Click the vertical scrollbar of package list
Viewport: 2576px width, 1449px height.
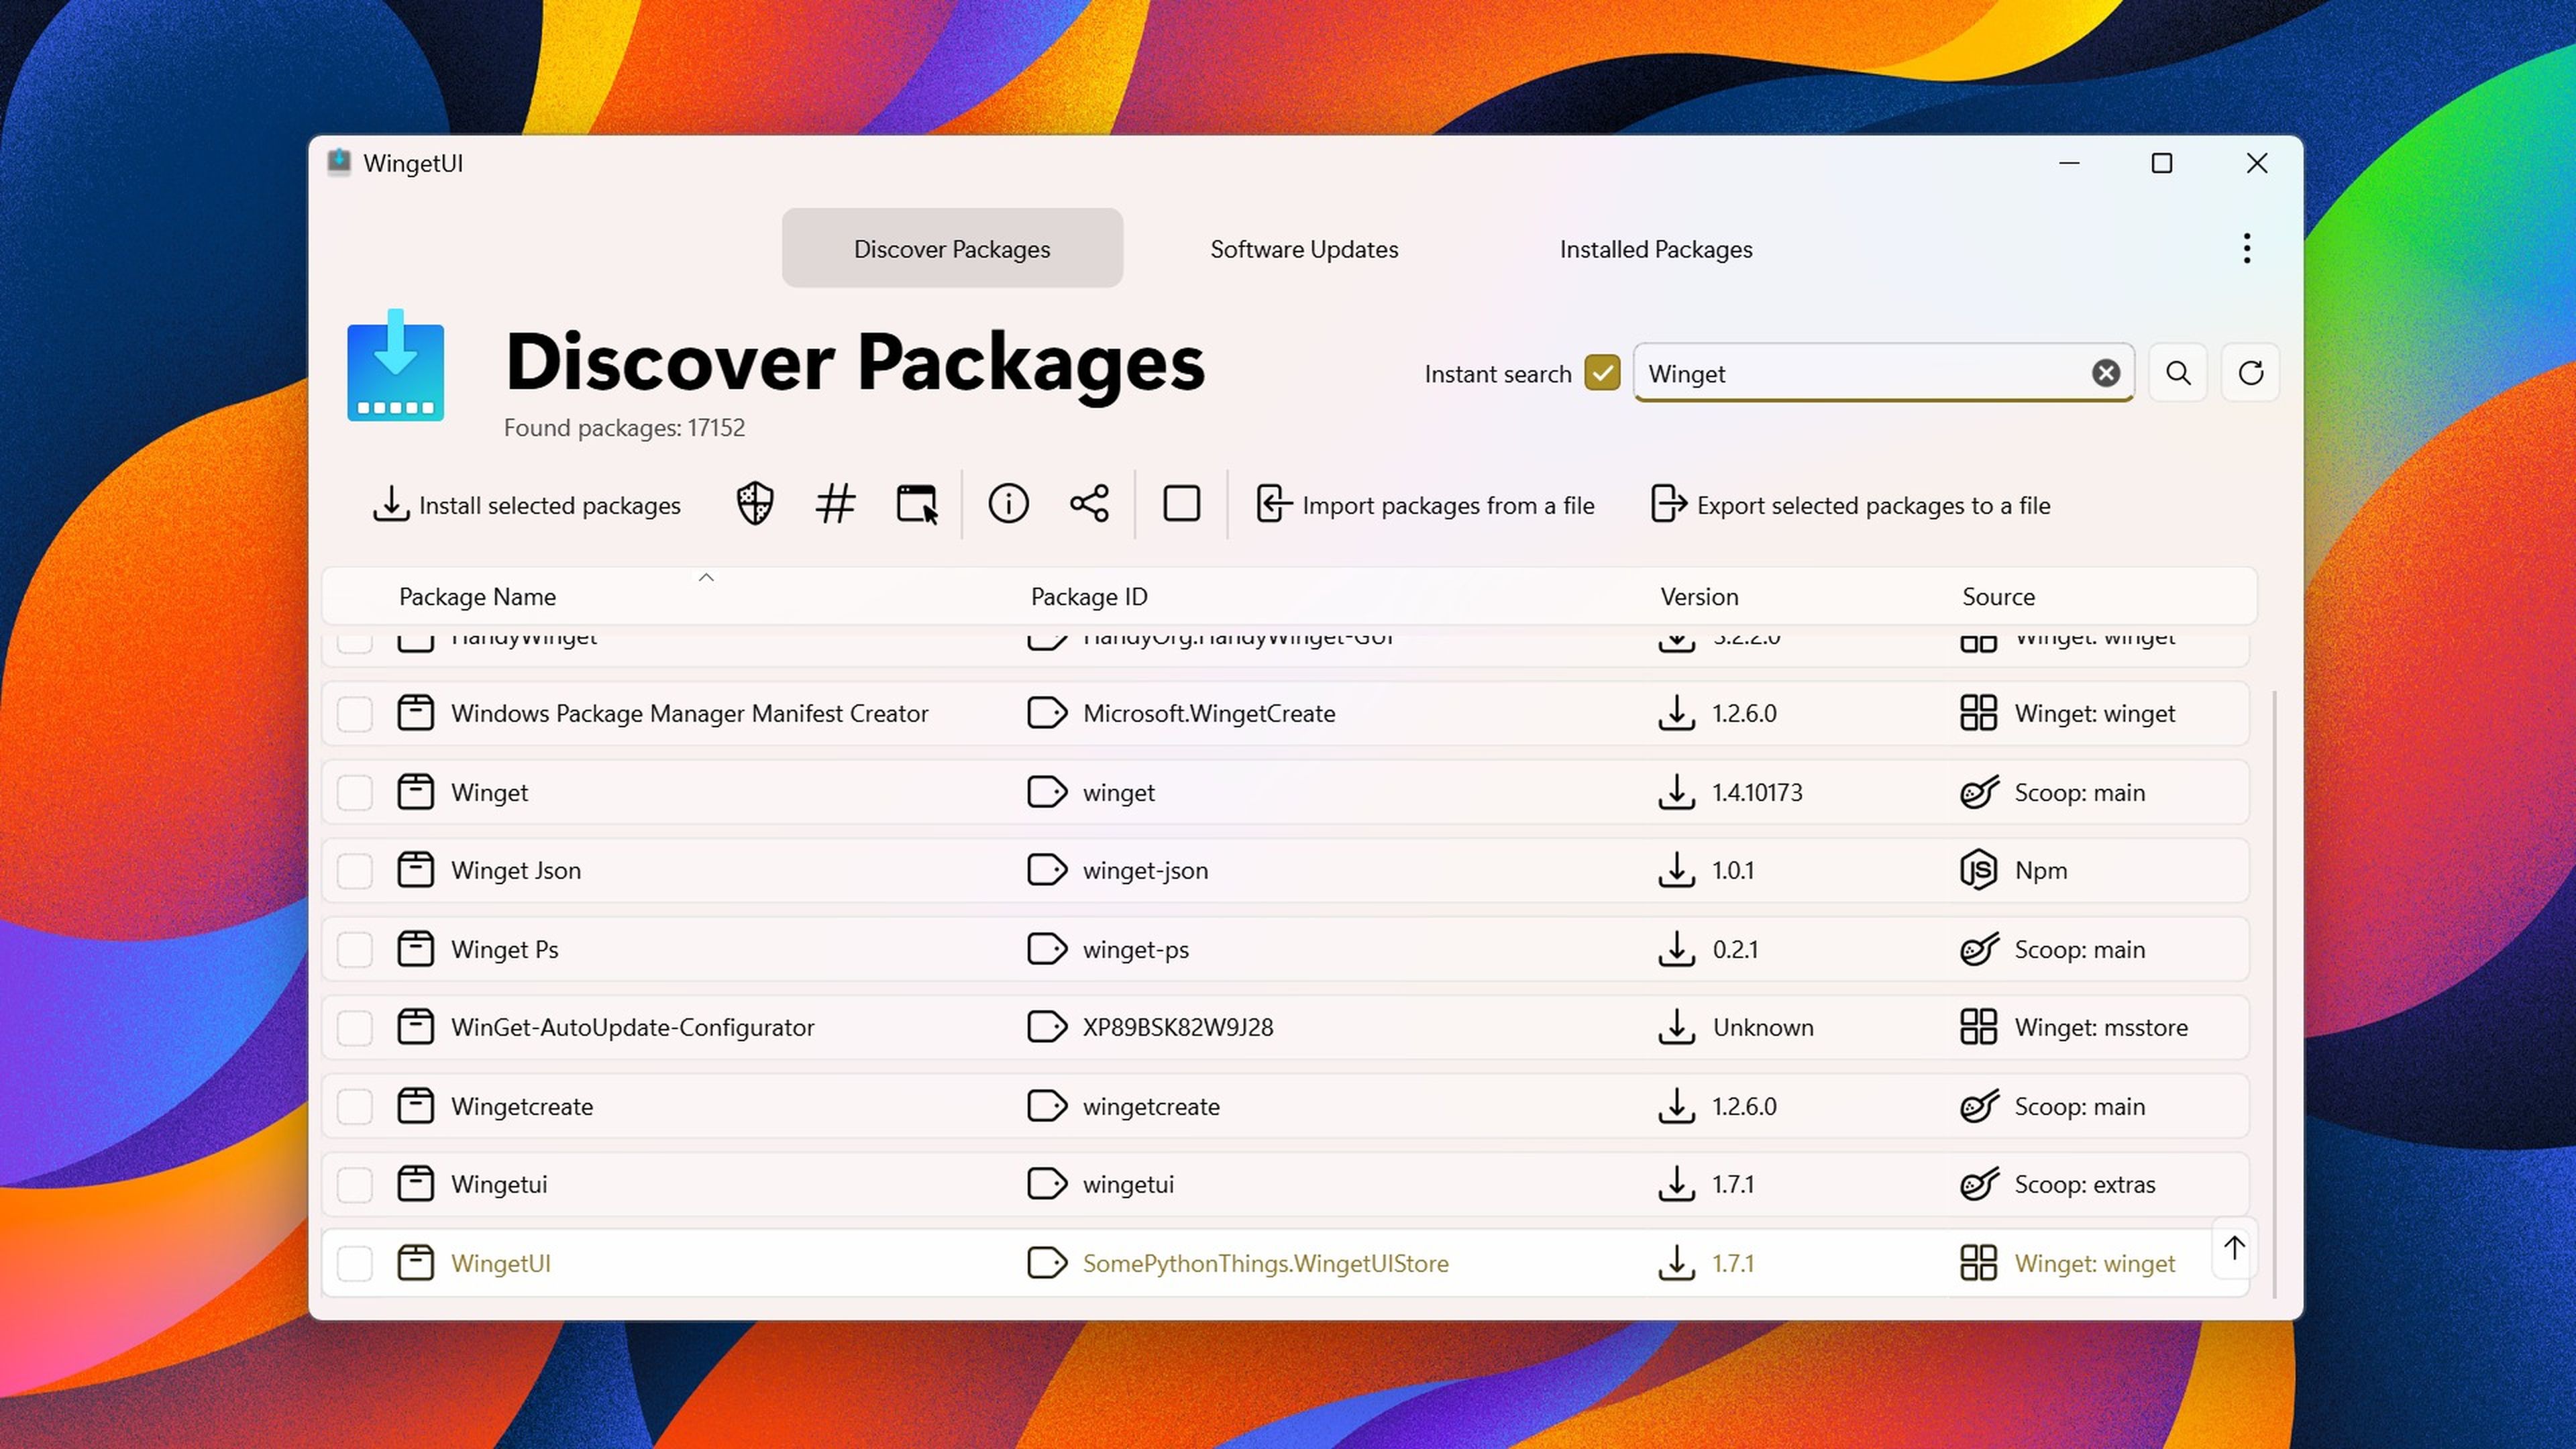click(2274, 993)
